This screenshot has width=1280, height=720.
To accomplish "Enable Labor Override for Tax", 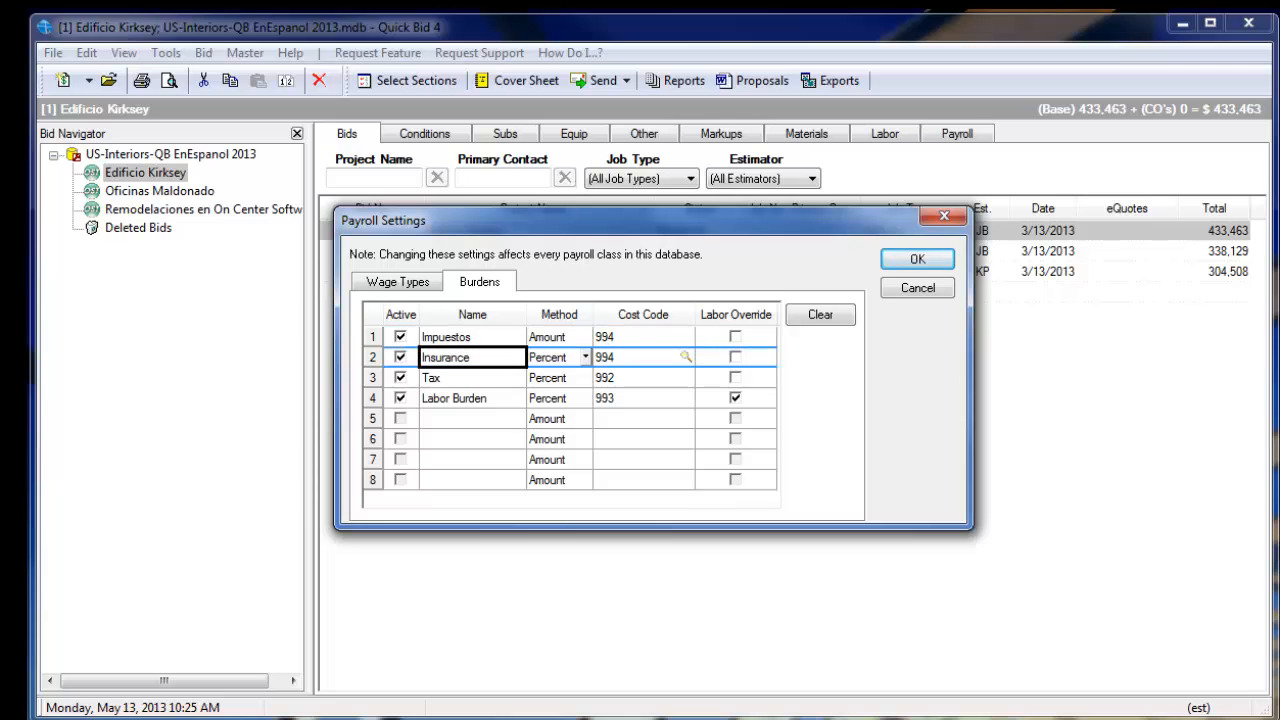I will [736, 378].
